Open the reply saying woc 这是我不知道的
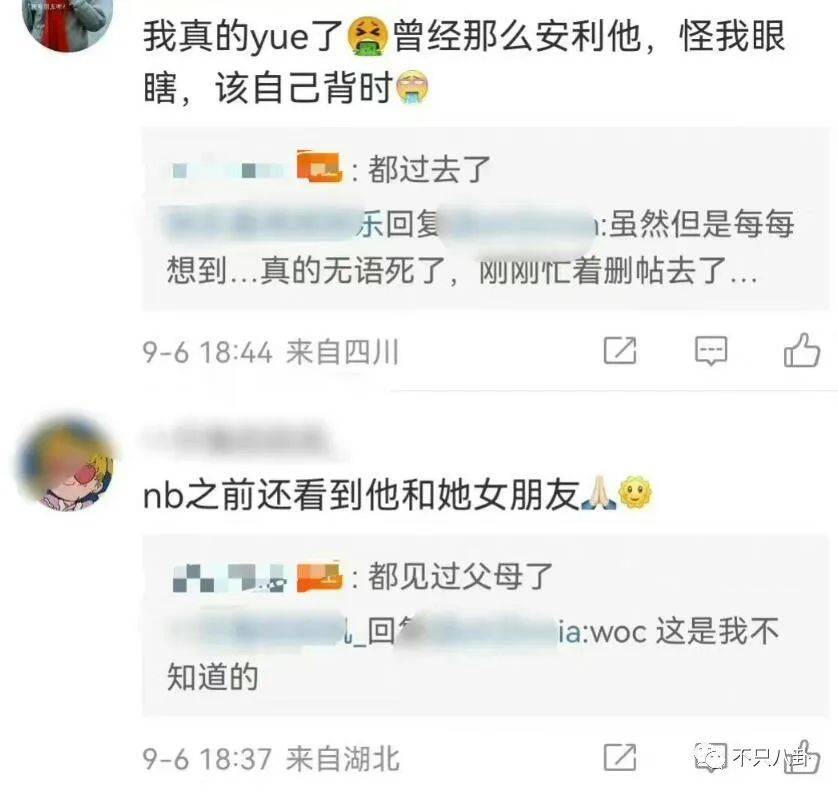 (473, 654)
